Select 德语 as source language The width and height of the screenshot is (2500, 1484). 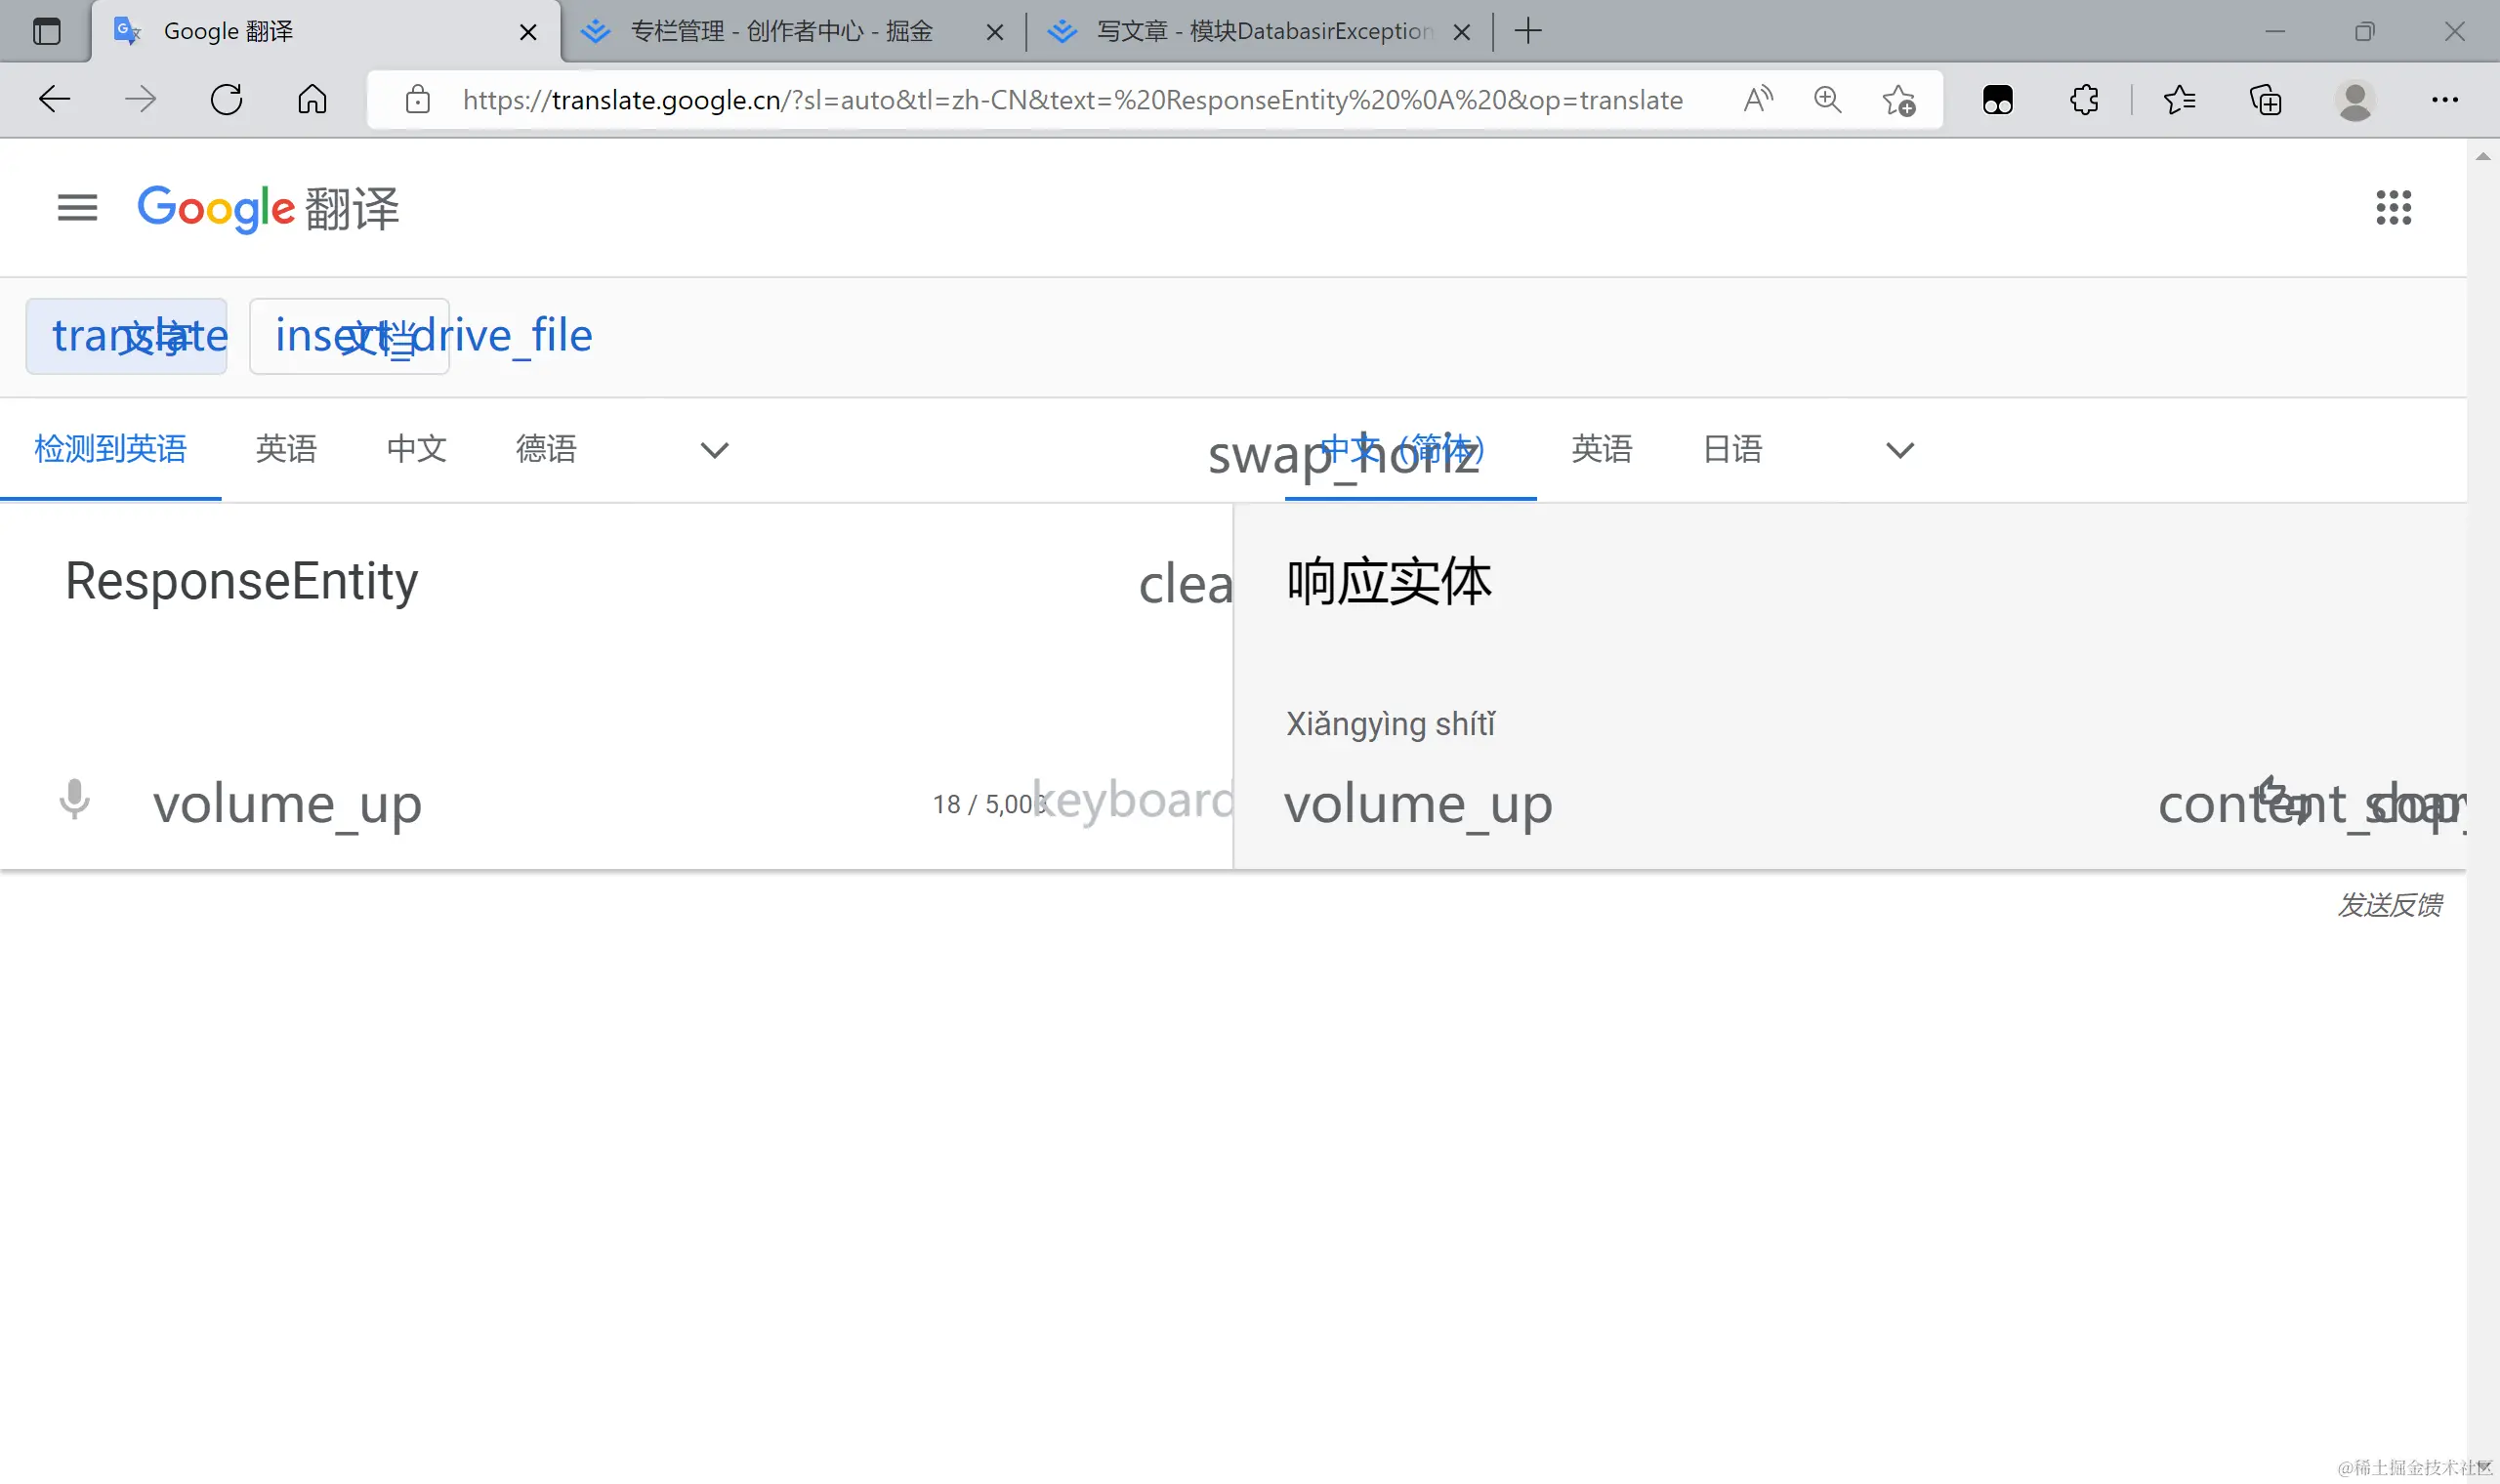click(x=546, y=449)
